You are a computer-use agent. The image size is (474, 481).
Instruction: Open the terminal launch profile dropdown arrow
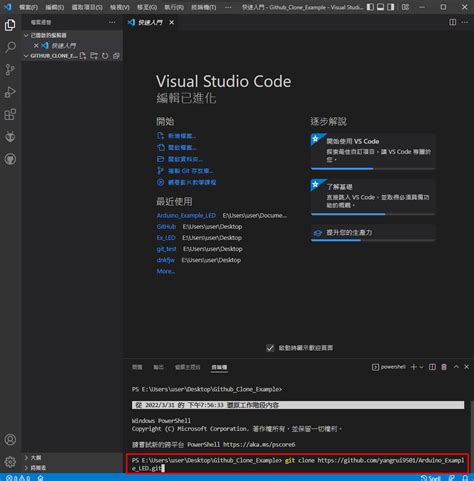click(x=421, y=367)
